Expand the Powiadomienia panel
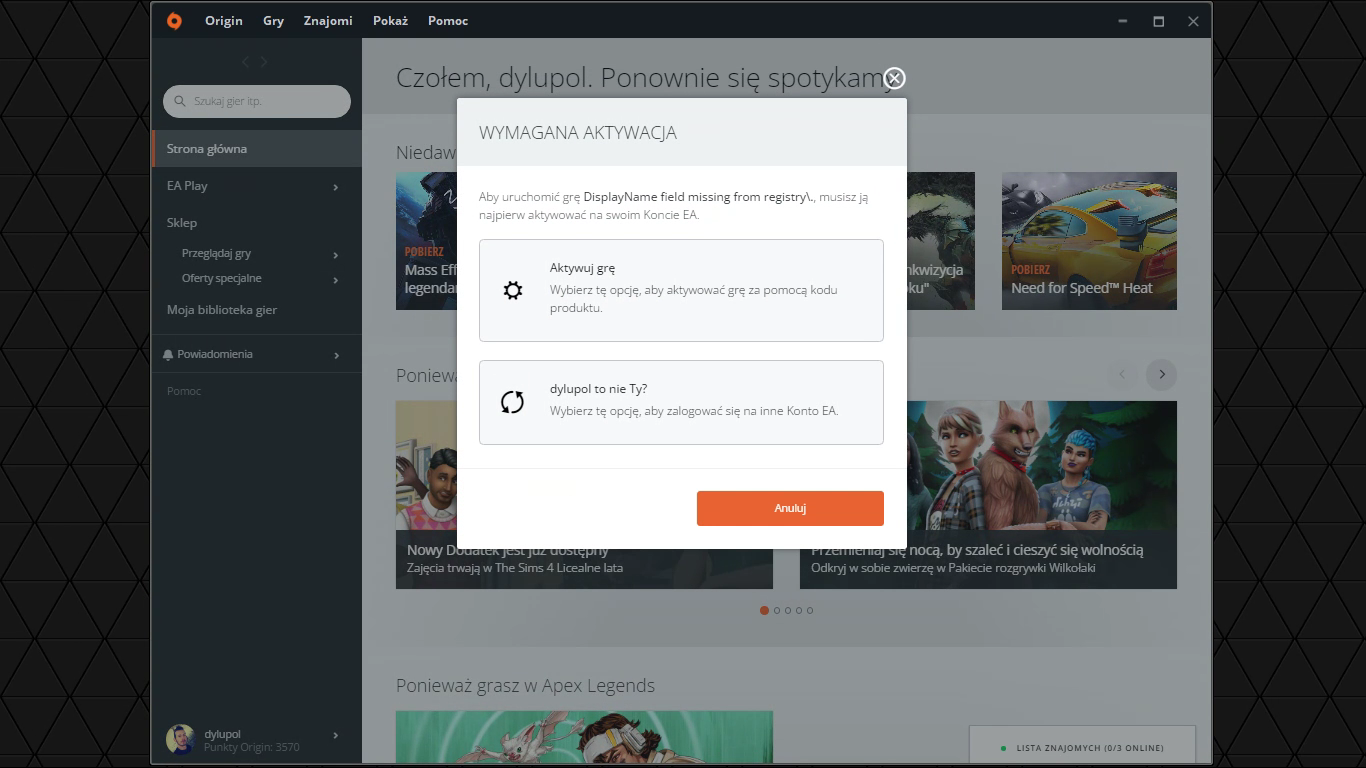Viewport: 1366px width, 768px height. (336, 355)
